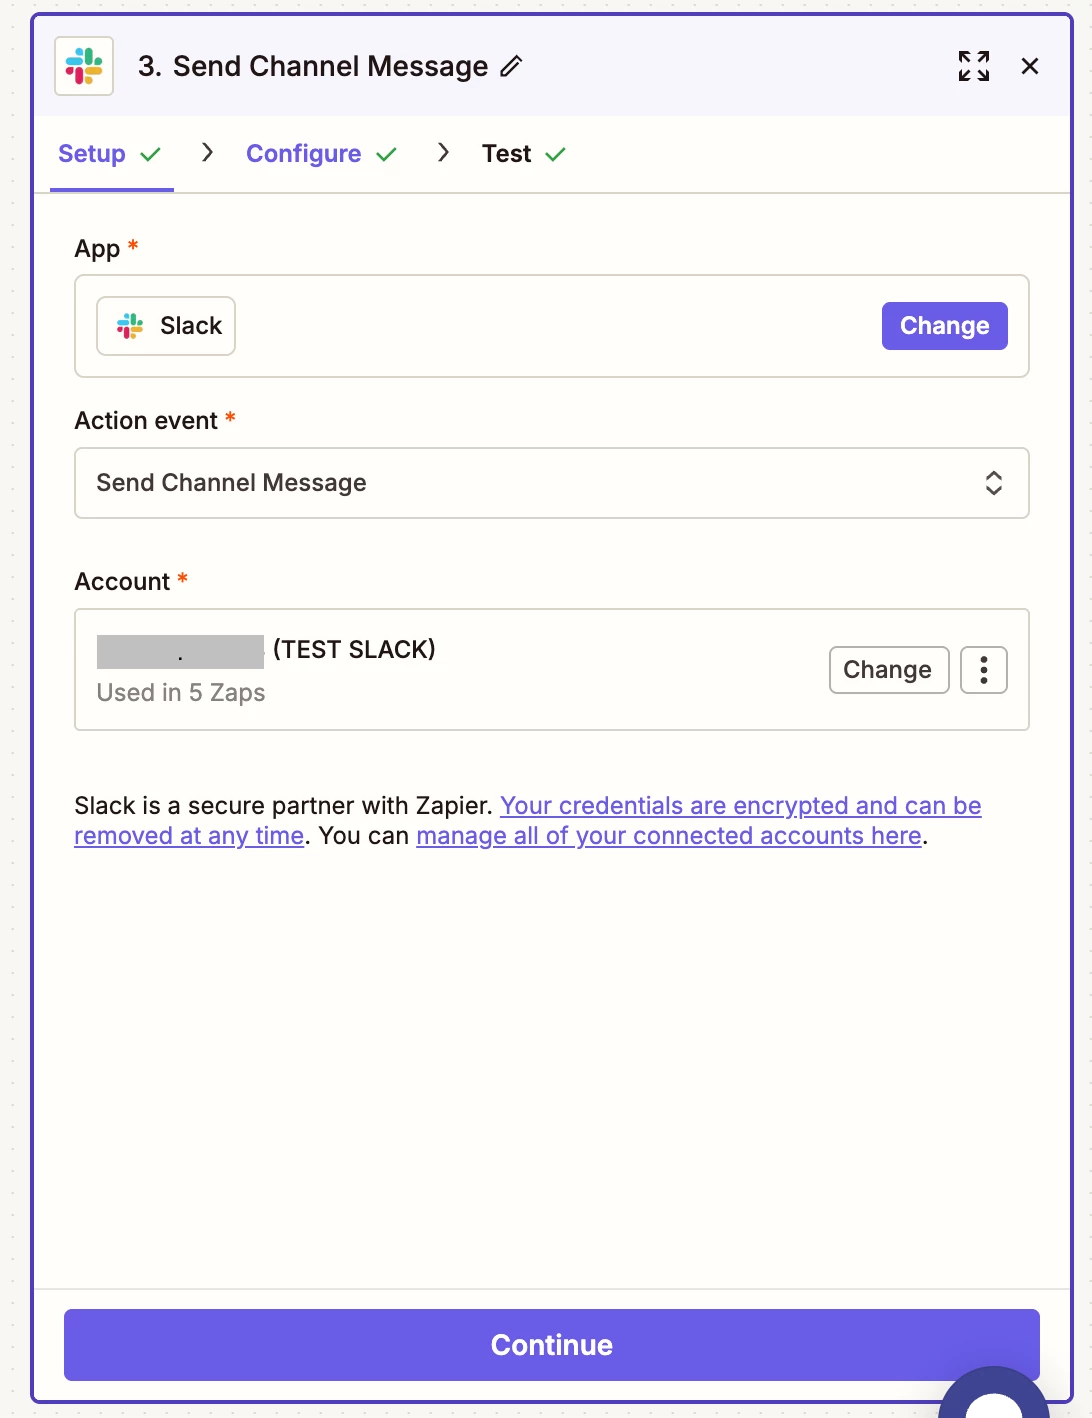The height and width of the screenshot is (1418, 1092).
Task: Click the up-down arrows on Action event field
Action: pos(993,483)
